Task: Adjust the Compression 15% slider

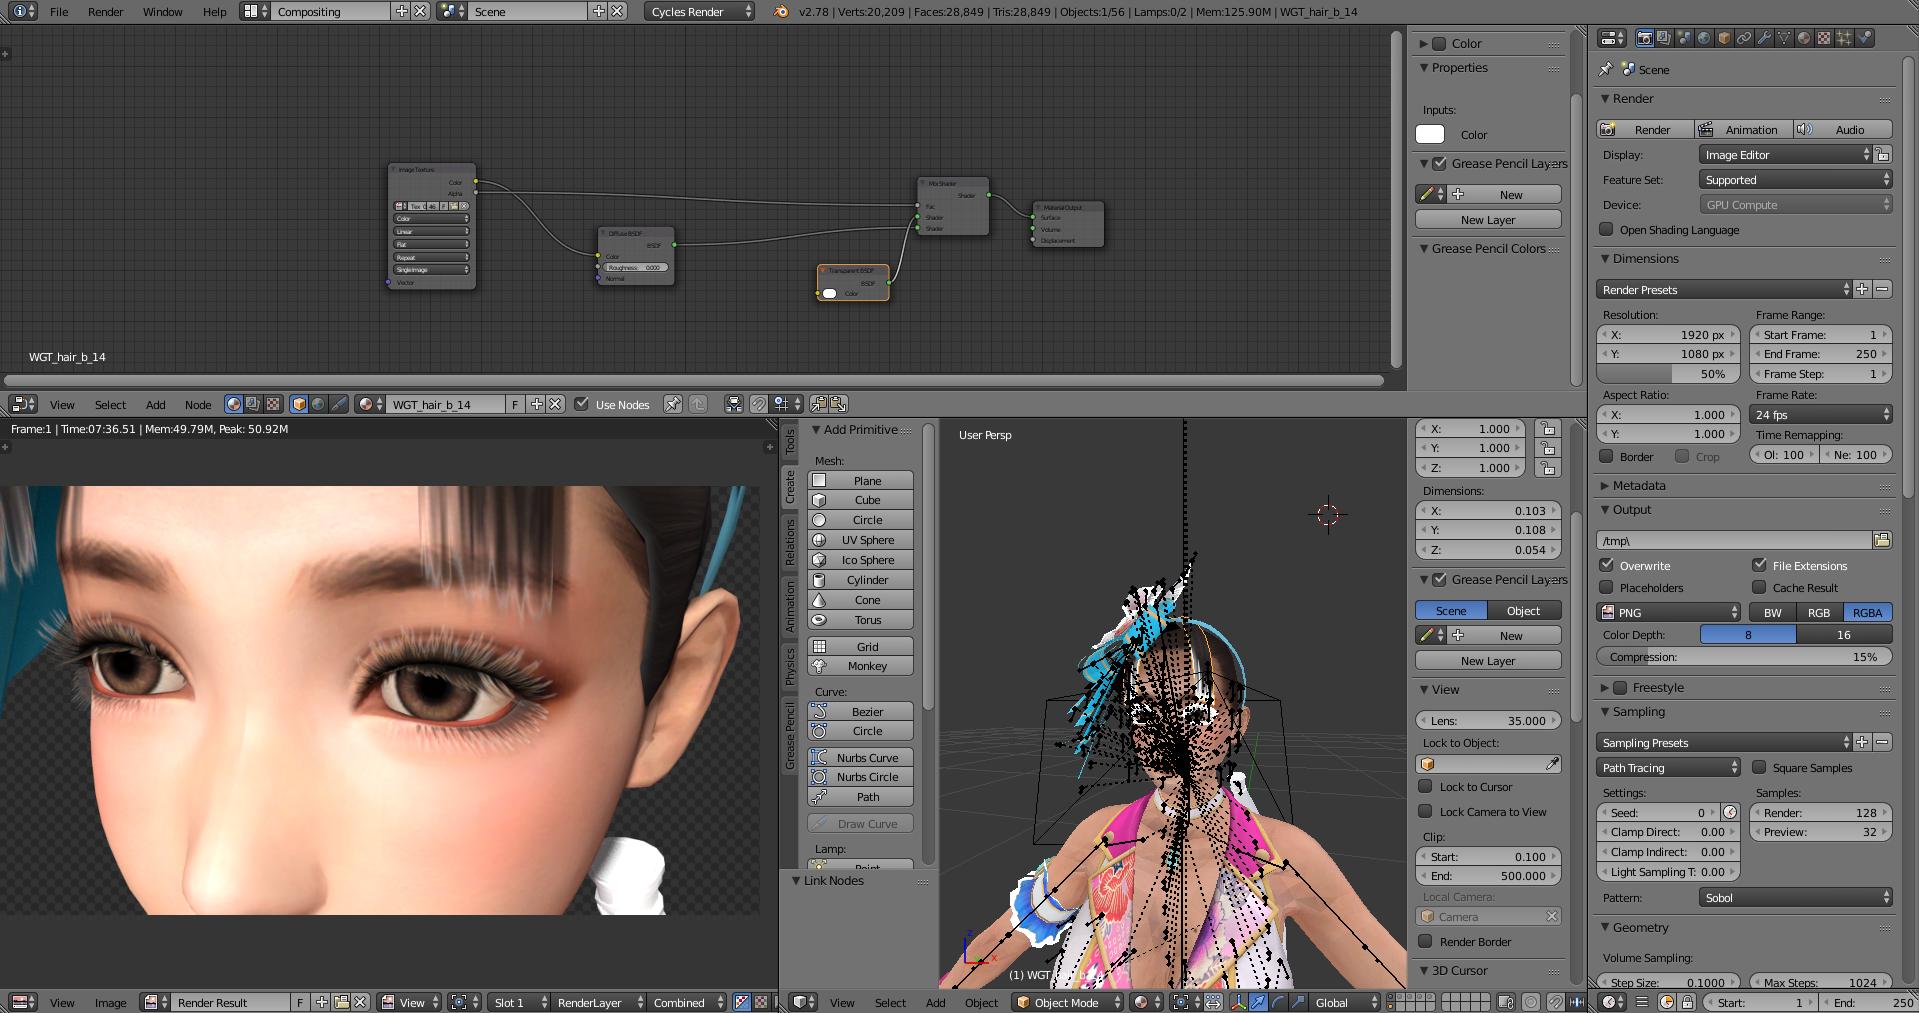Action: [x=1744, y=657]
